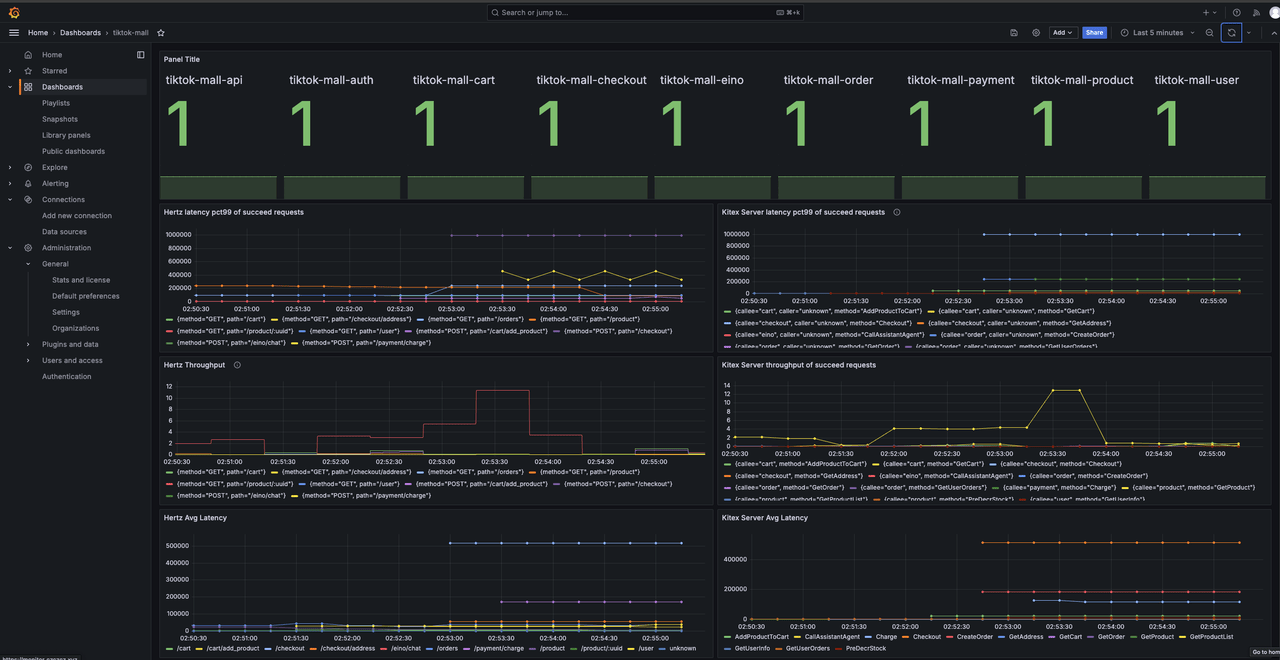The height and width of the screenshot is (660, 1280).
Task: Click info icon next to Hertz Throughput
Action: 237,365
